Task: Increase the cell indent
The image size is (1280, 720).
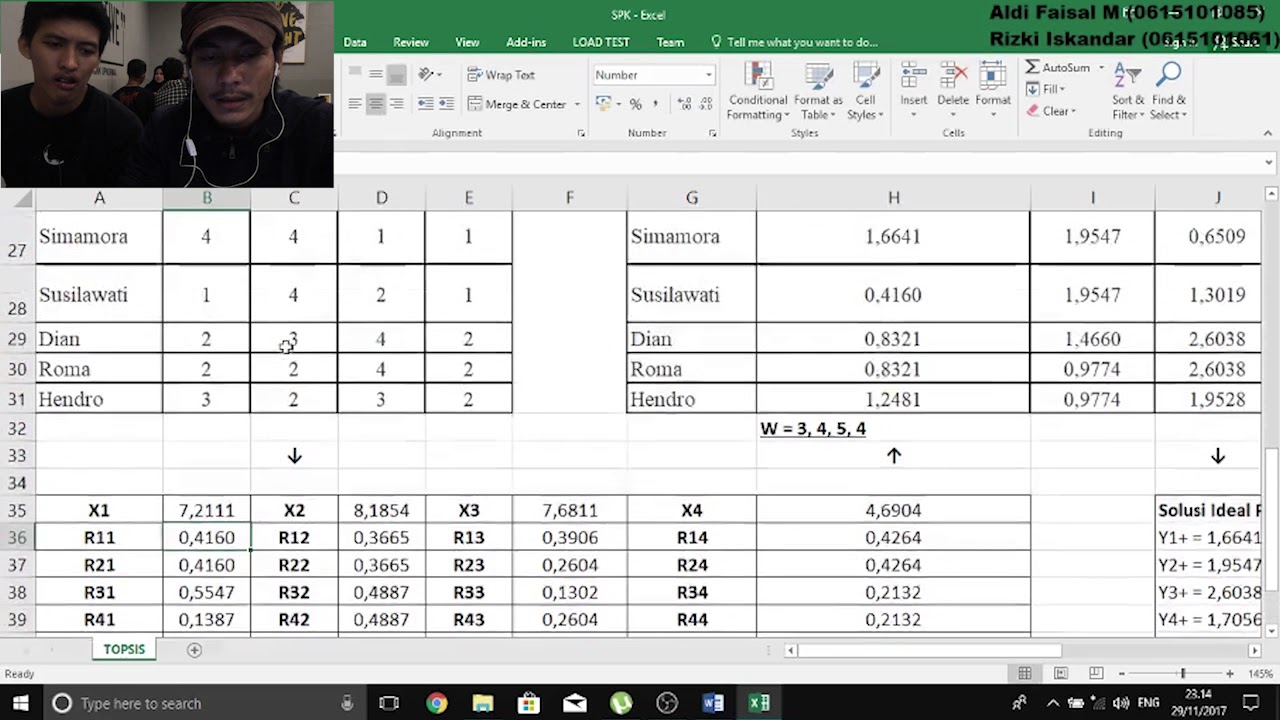Action: pyautogui.click(x=447, y=104)
